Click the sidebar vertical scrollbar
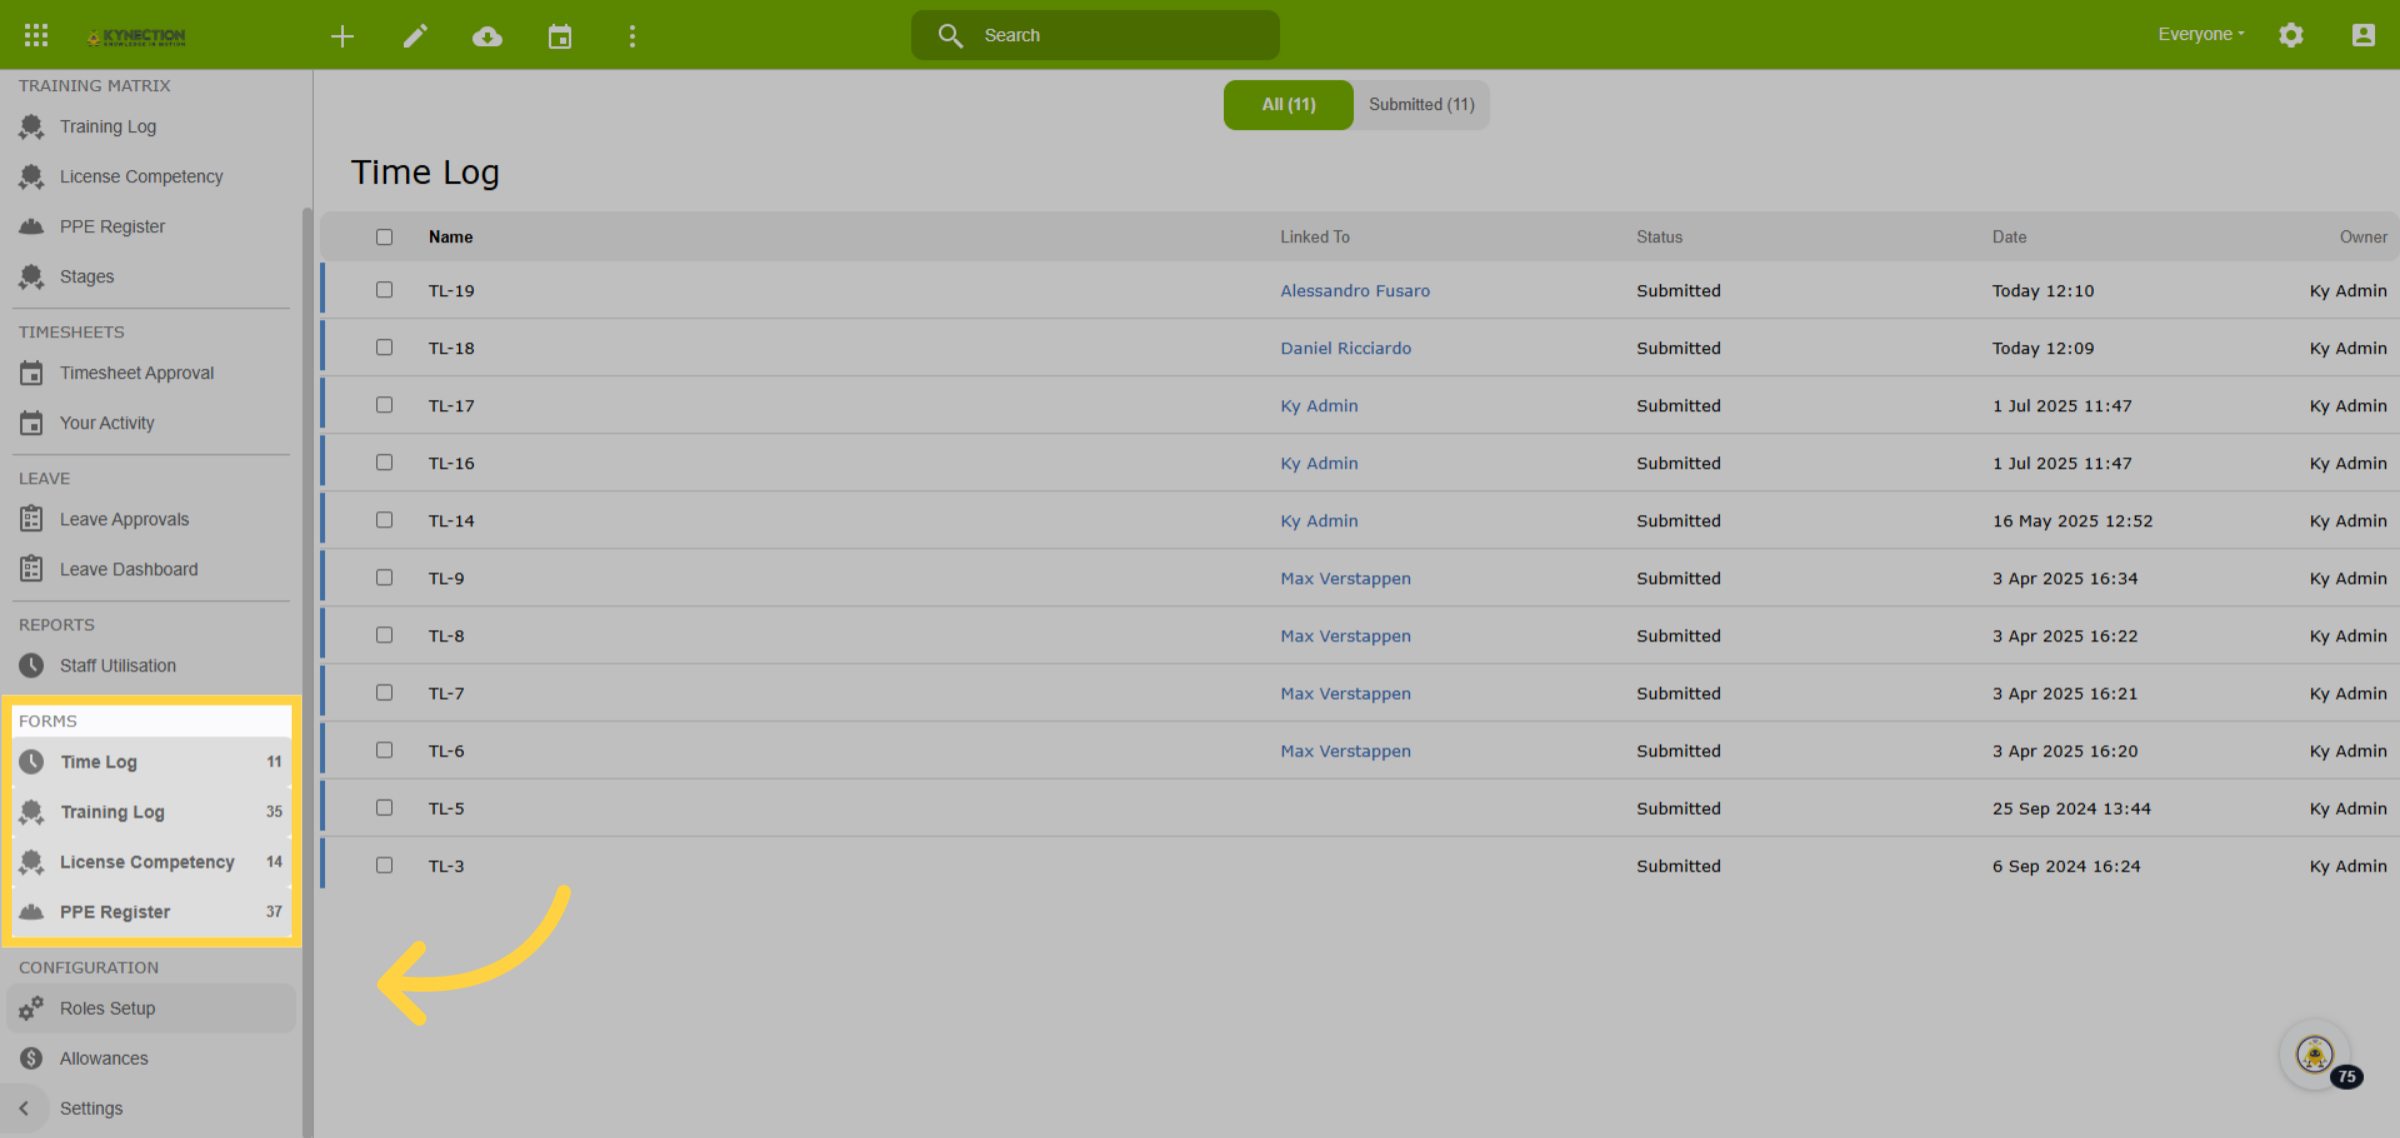Image resolution: width=2400 pixels, height=1138 pixels. (307, 670)
